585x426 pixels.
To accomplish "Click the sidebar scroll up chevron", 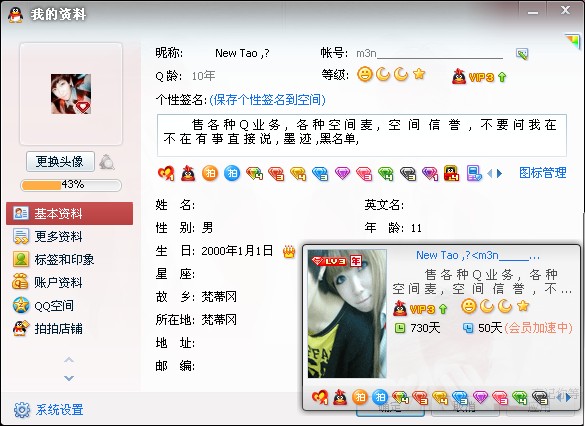I will (x=69, y=360).
